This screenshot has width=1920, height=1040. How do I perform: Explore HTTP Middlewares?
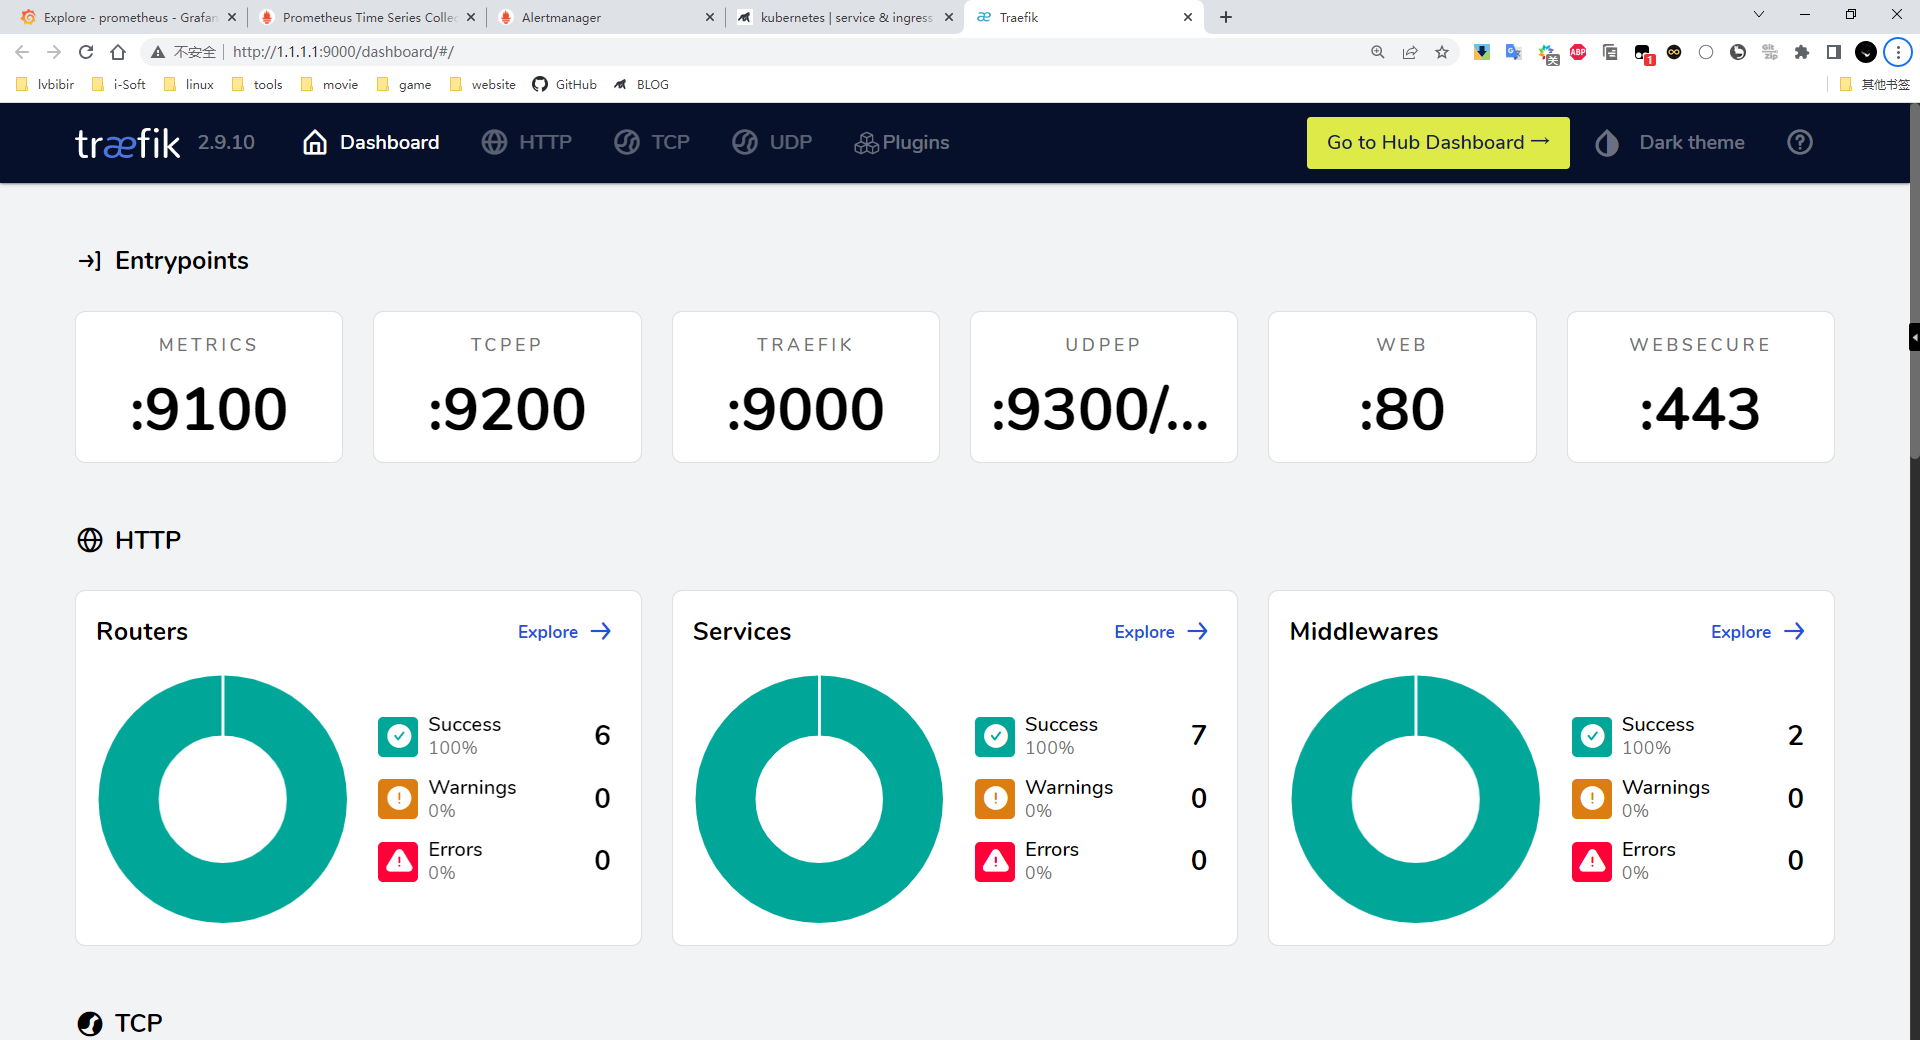[1757, 632]
